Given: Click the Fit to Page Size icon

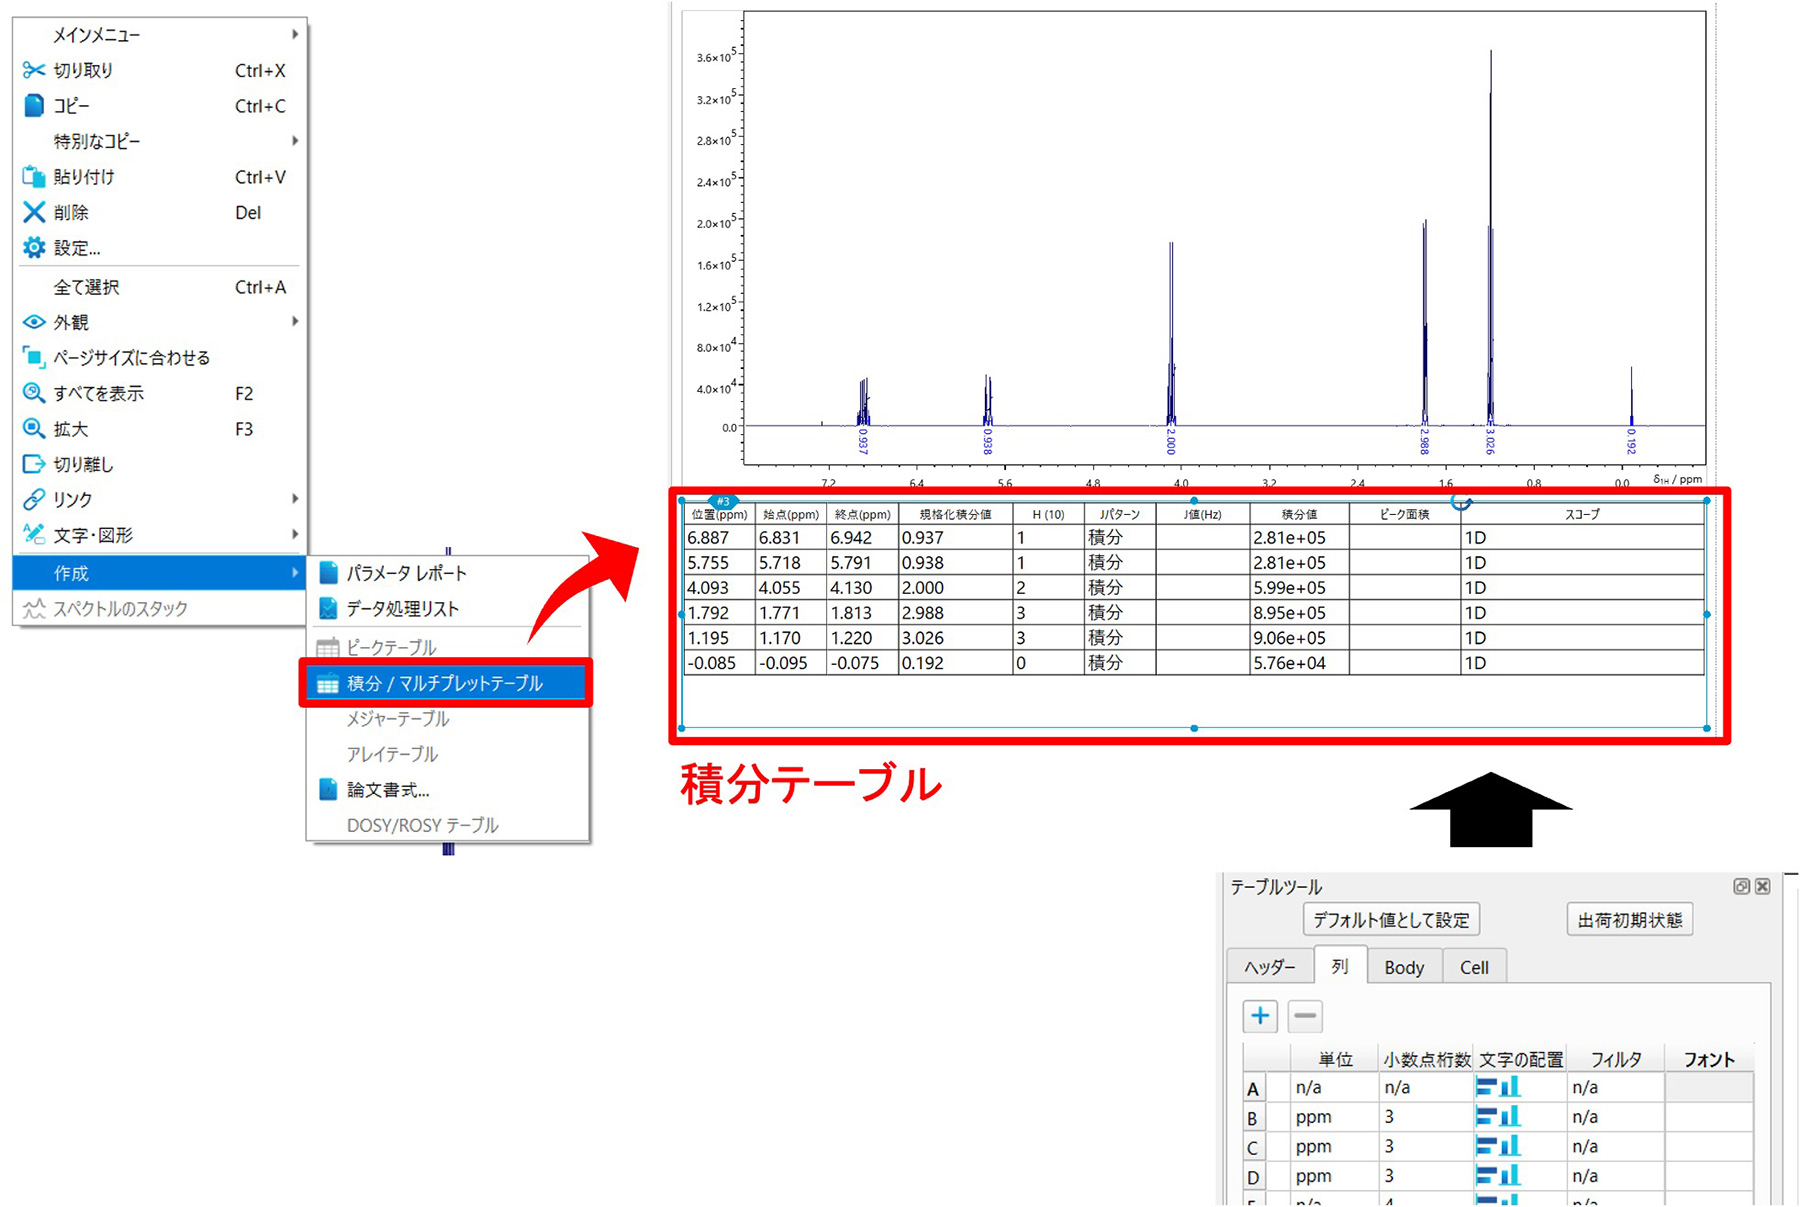Looking at the screenshot, I should (x=34, y=358).
